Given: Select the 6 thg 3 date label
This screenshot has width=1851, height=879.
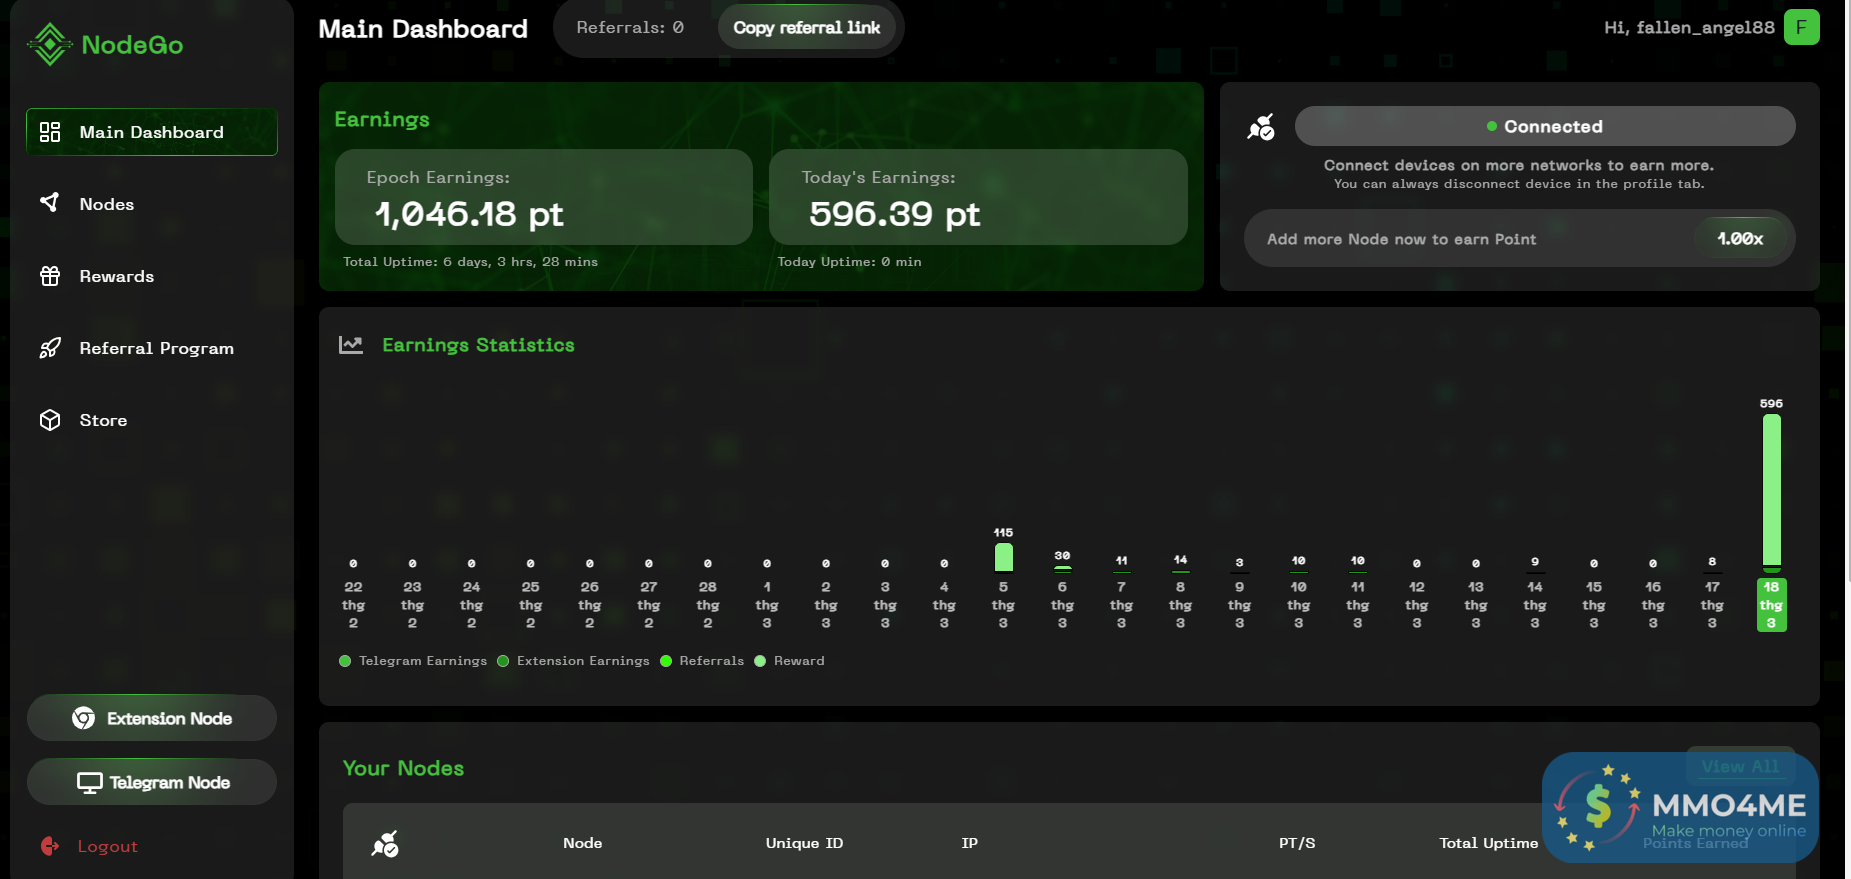Looking at the screenshot, I should pyautogui.click(x=1062, y=605).
